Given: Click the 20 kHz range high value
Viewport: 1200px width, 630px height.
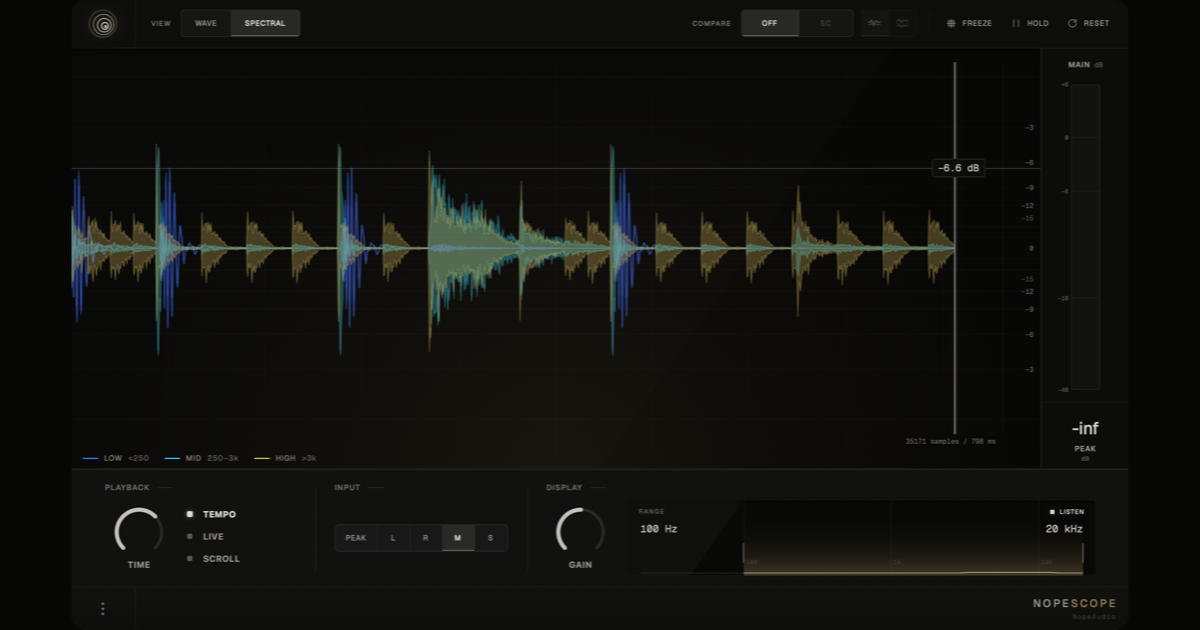Looking at the screenshot, I should point(1064,529).
